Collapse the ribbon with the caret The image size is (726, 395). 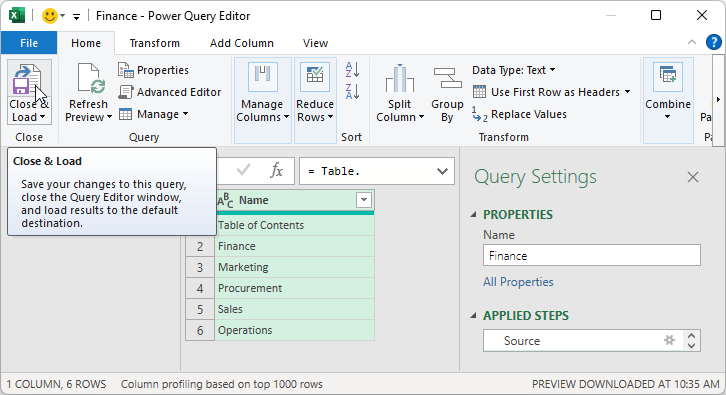click(x=692, y=42)
